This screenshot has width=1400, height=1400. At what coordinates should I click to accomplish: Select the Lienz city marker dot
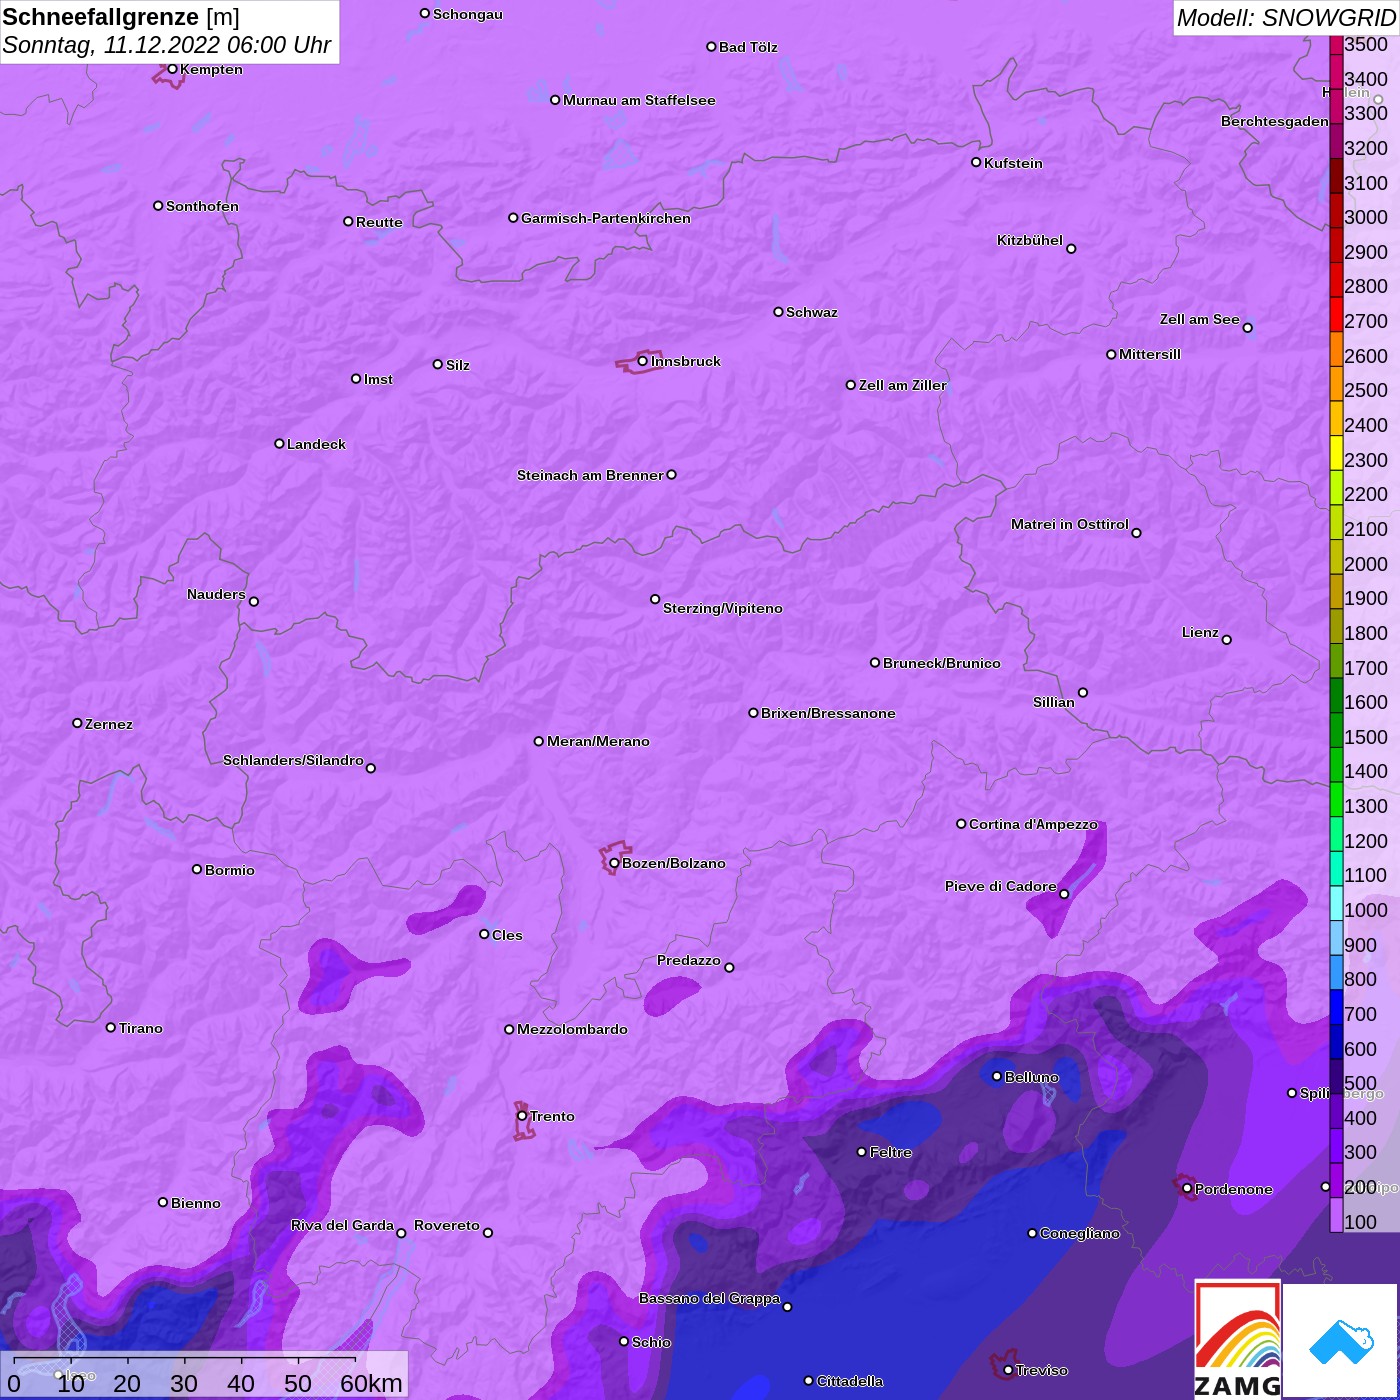pos(1227,640)
